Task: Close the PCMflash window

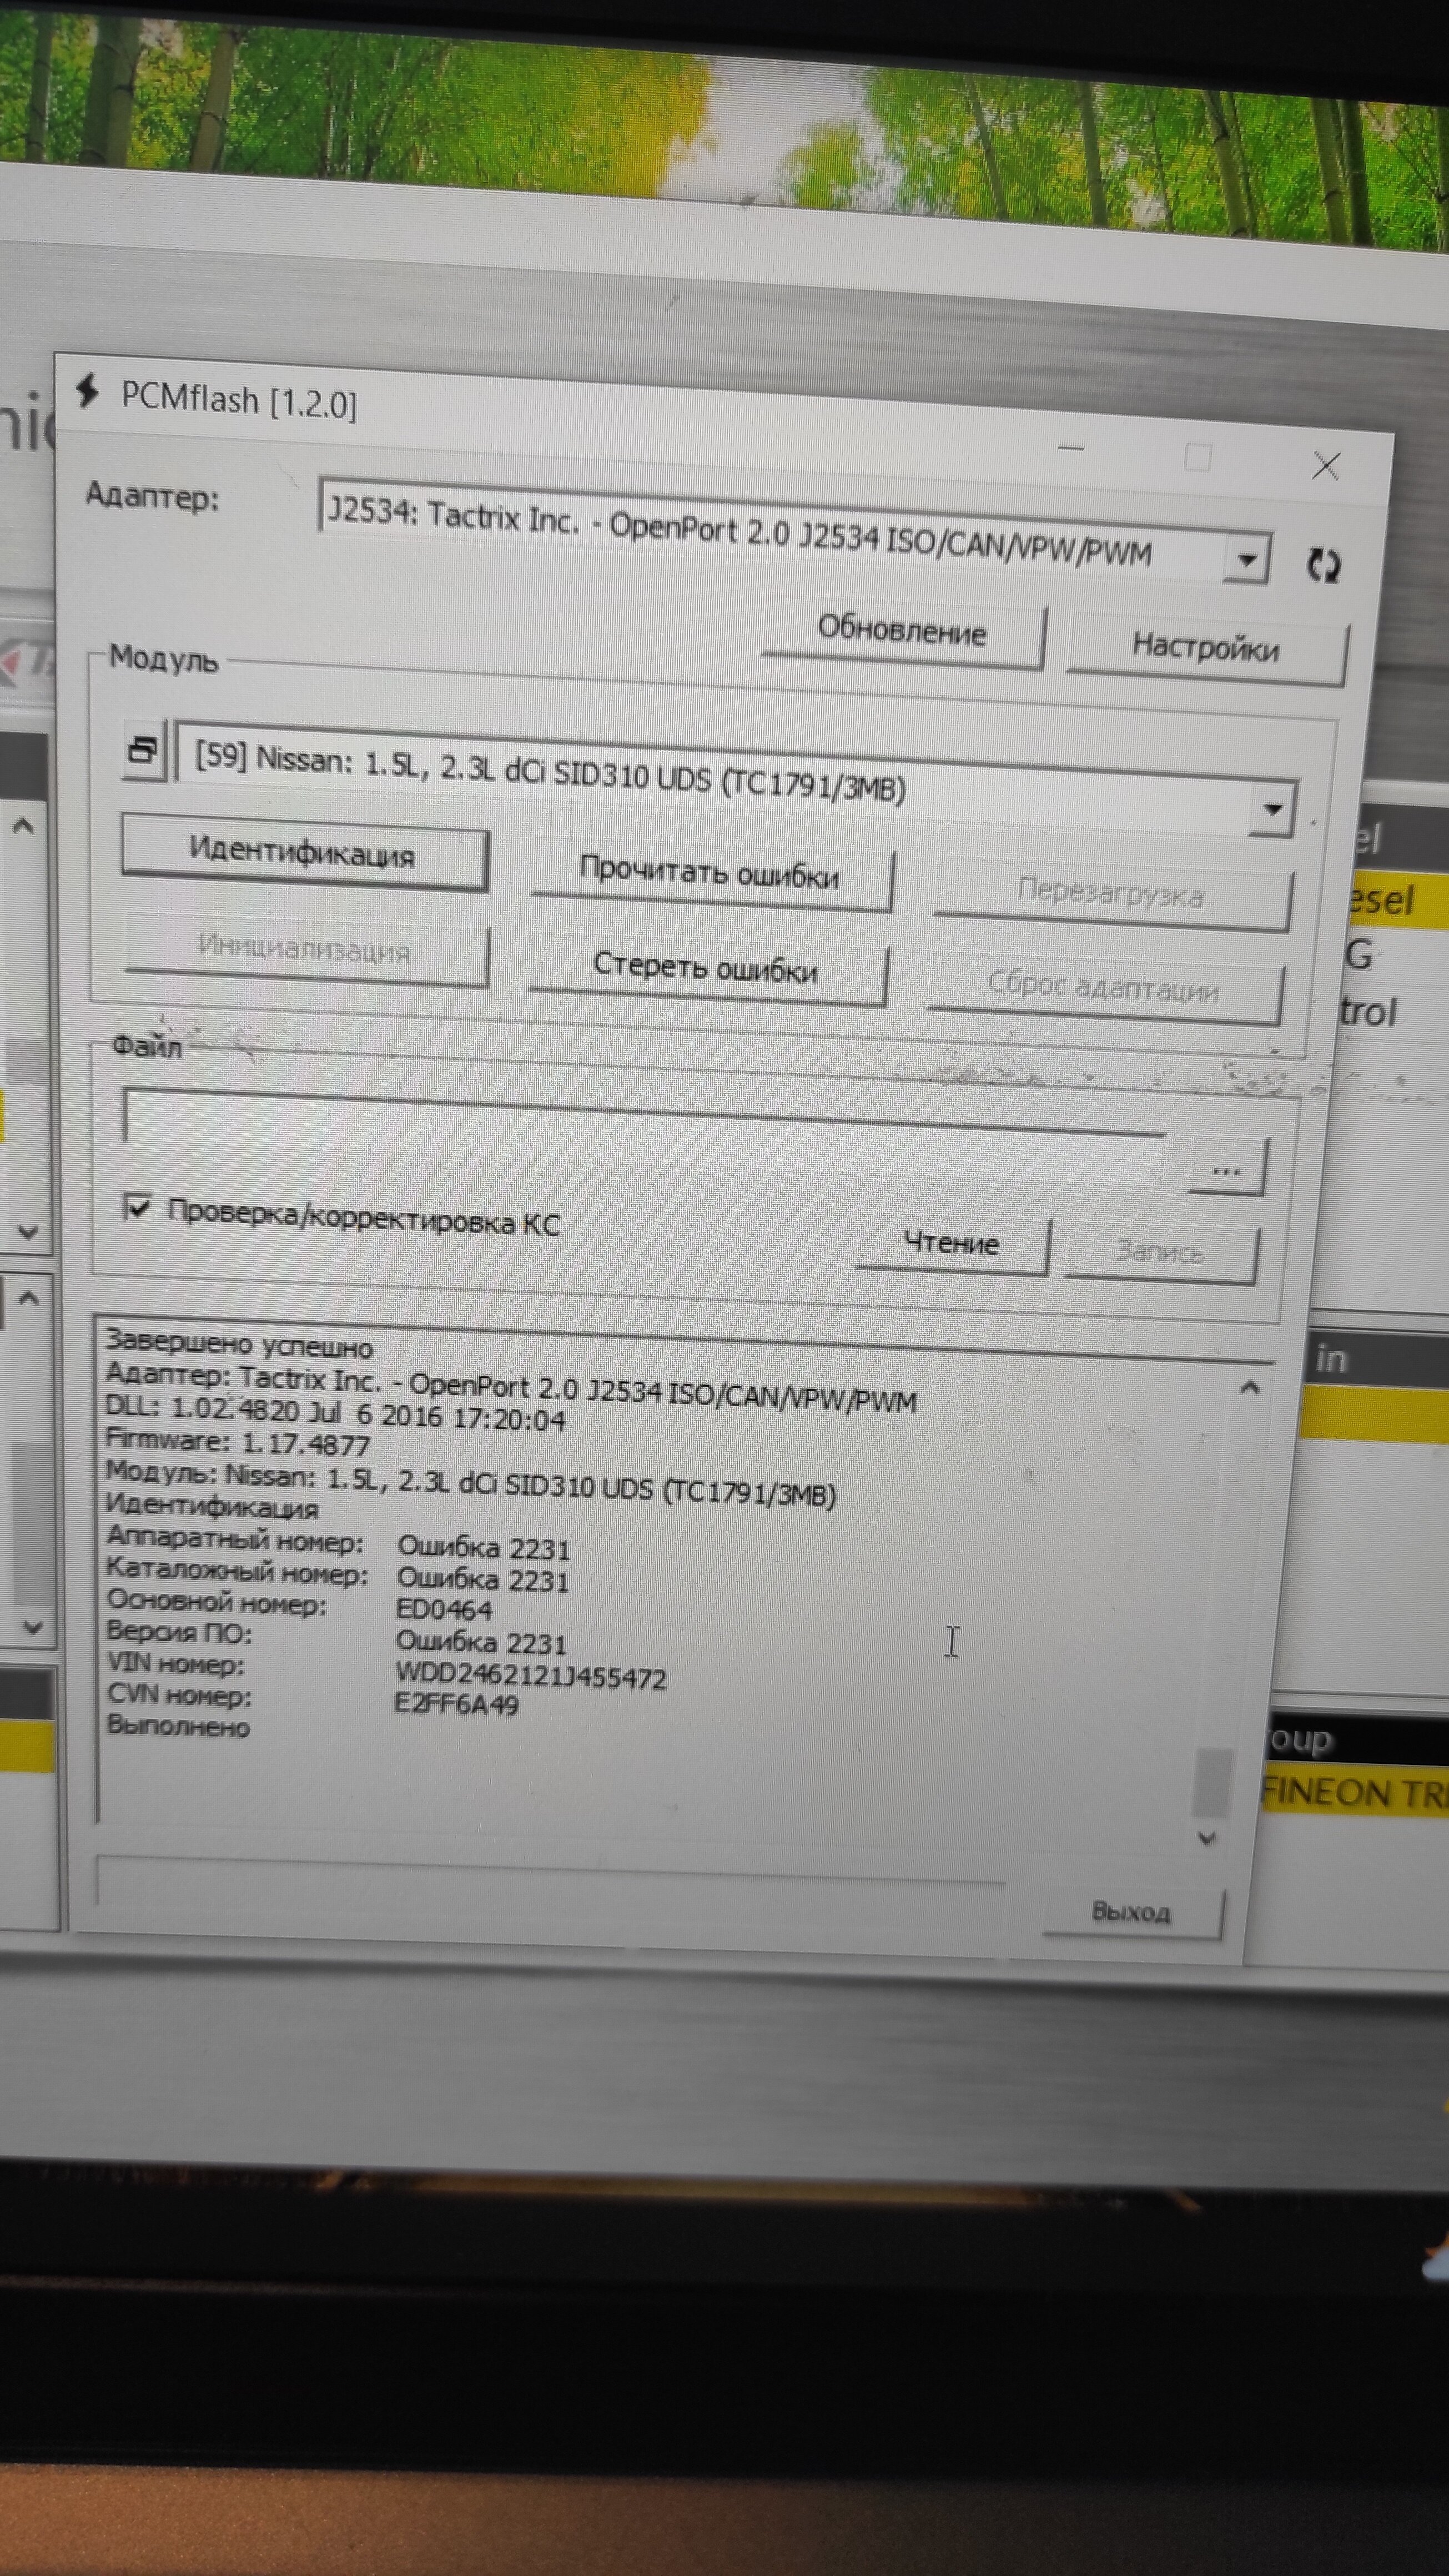Action: point(1326,465)
